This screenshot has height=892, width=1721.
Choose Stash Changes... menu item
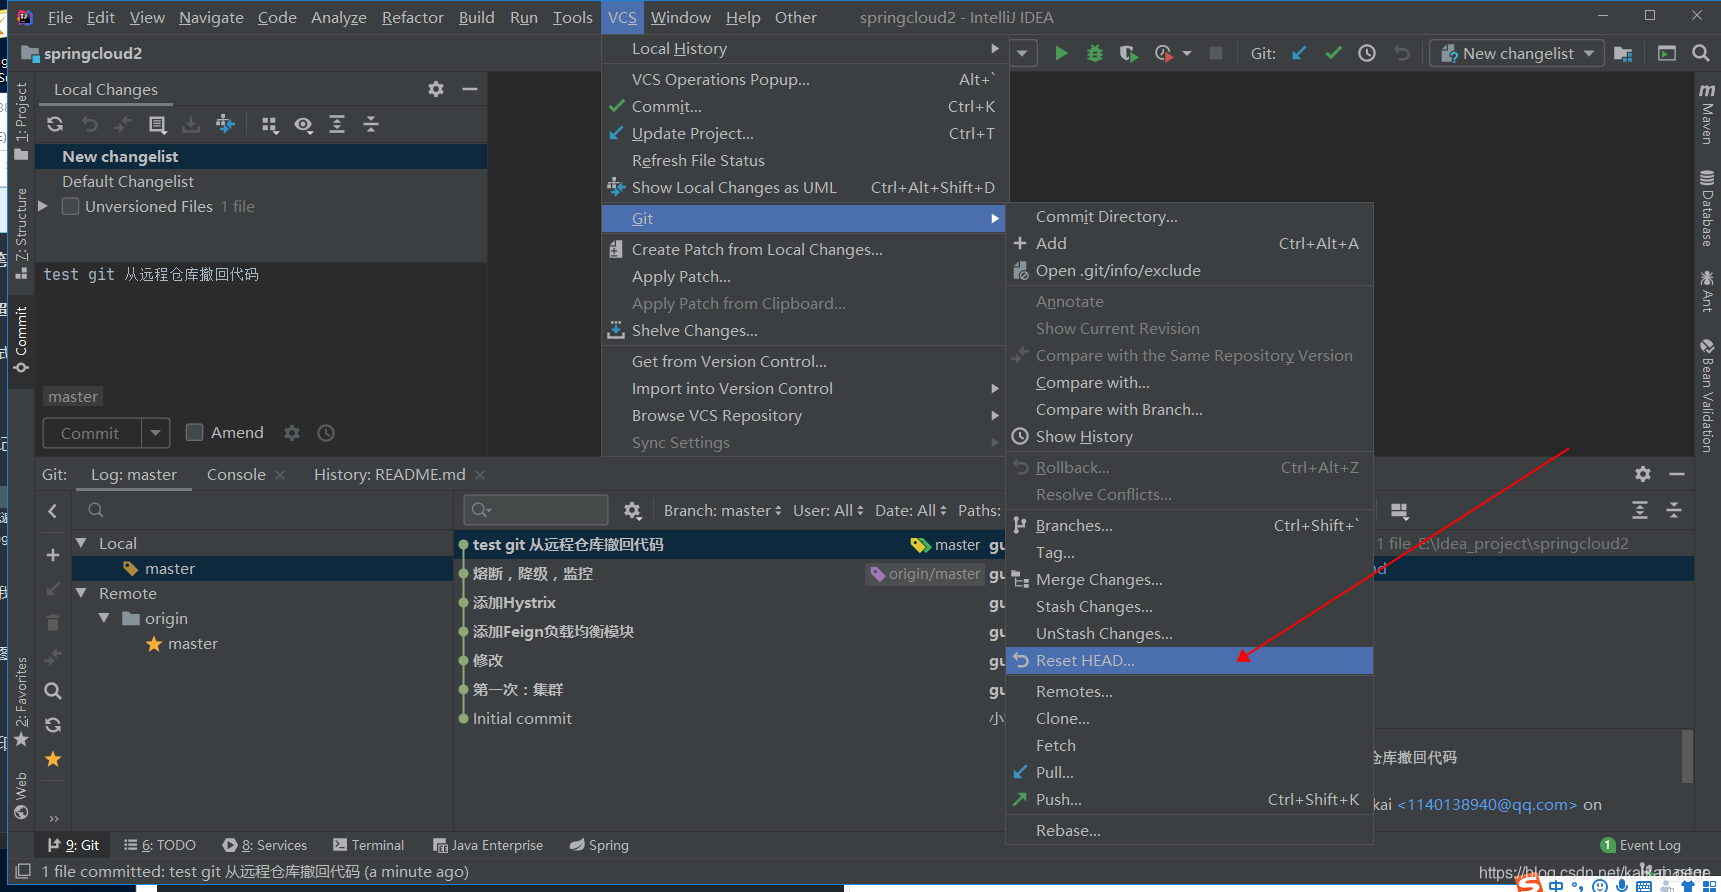(x=1189, y=606)
